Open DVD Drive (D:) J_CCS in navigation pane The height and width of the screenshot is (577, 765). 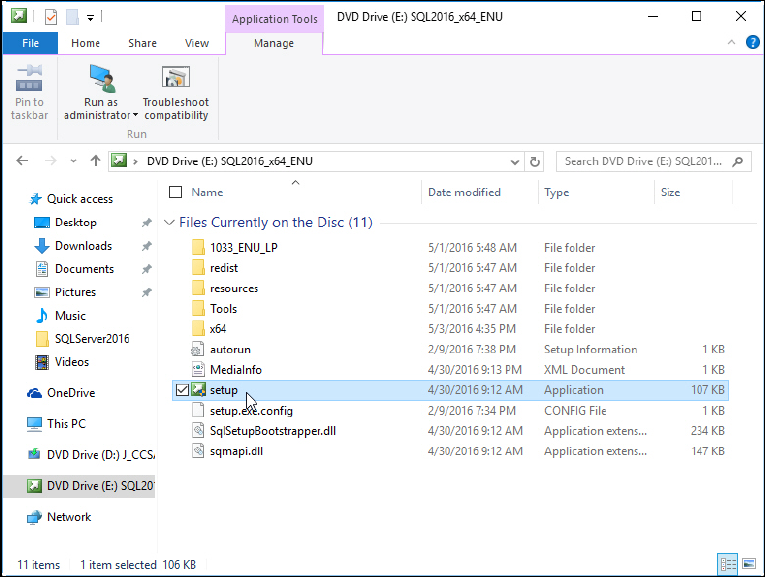click(x=101, y=455)
